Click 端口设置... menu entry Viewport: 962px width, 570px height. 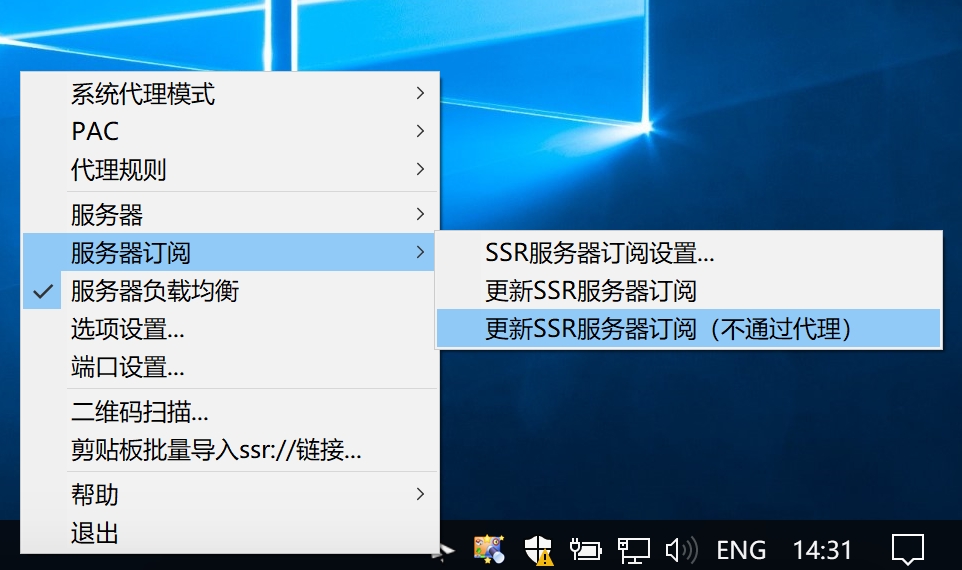click(127, 367)
